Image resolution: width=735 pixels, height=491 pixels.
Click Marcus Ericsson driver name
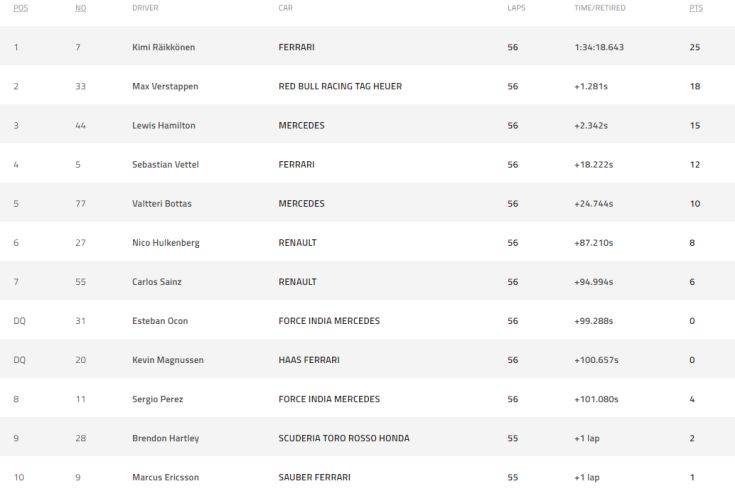point(165,477)
